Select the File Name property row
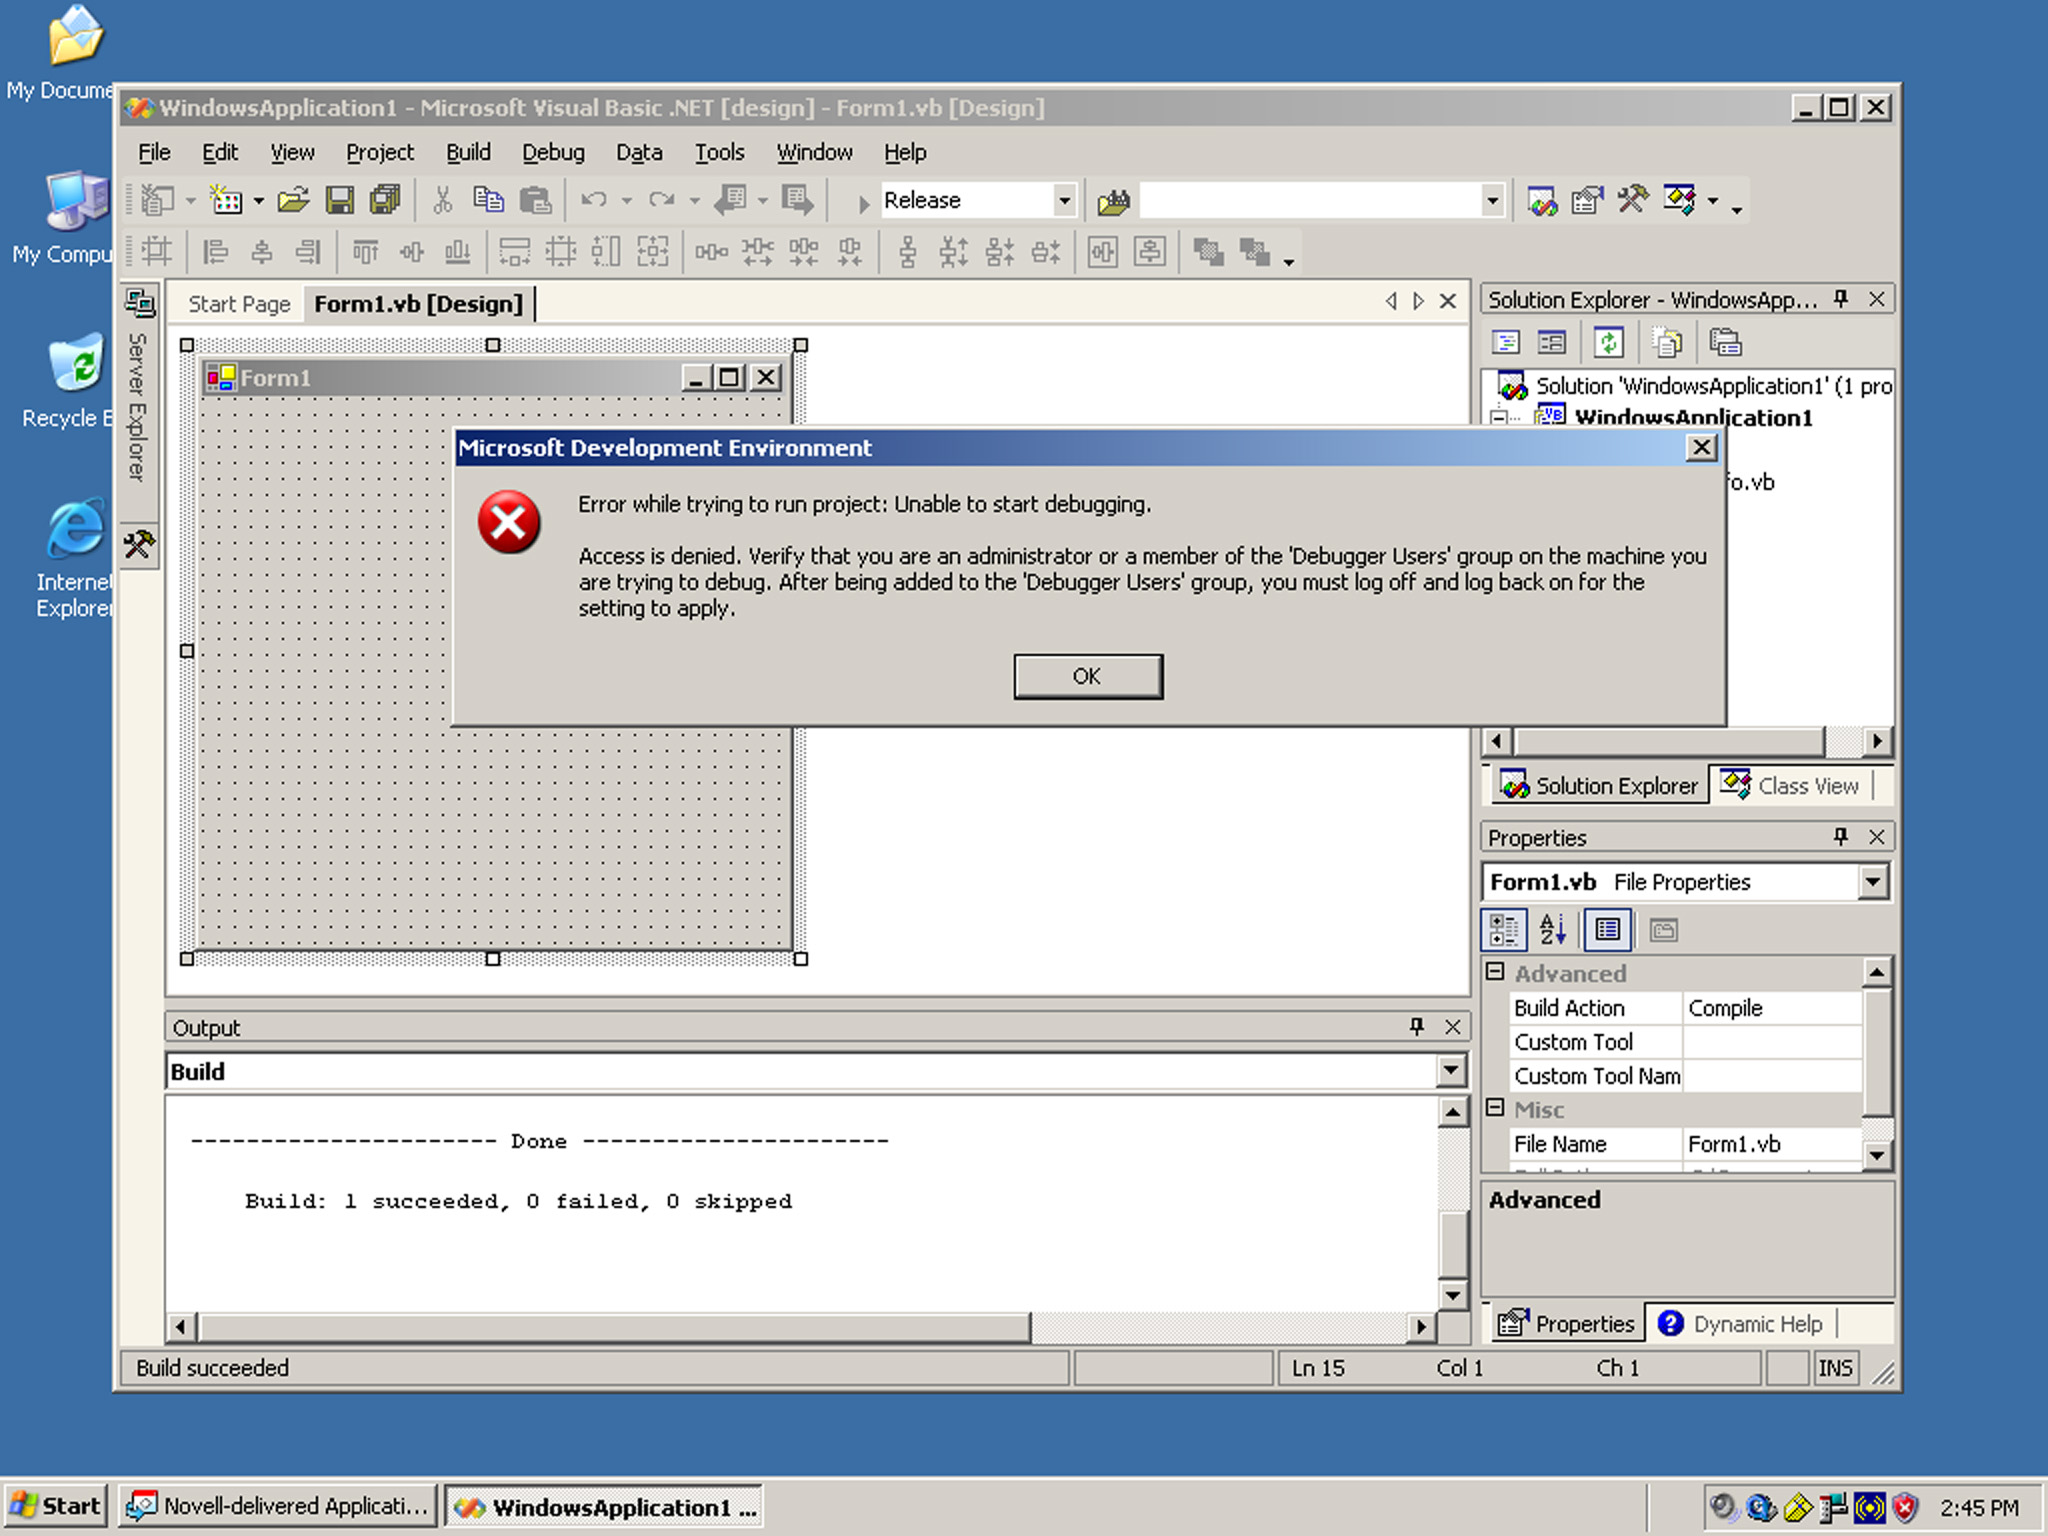This screenshot has width=2048, height=1536. click(1686, 1144)
